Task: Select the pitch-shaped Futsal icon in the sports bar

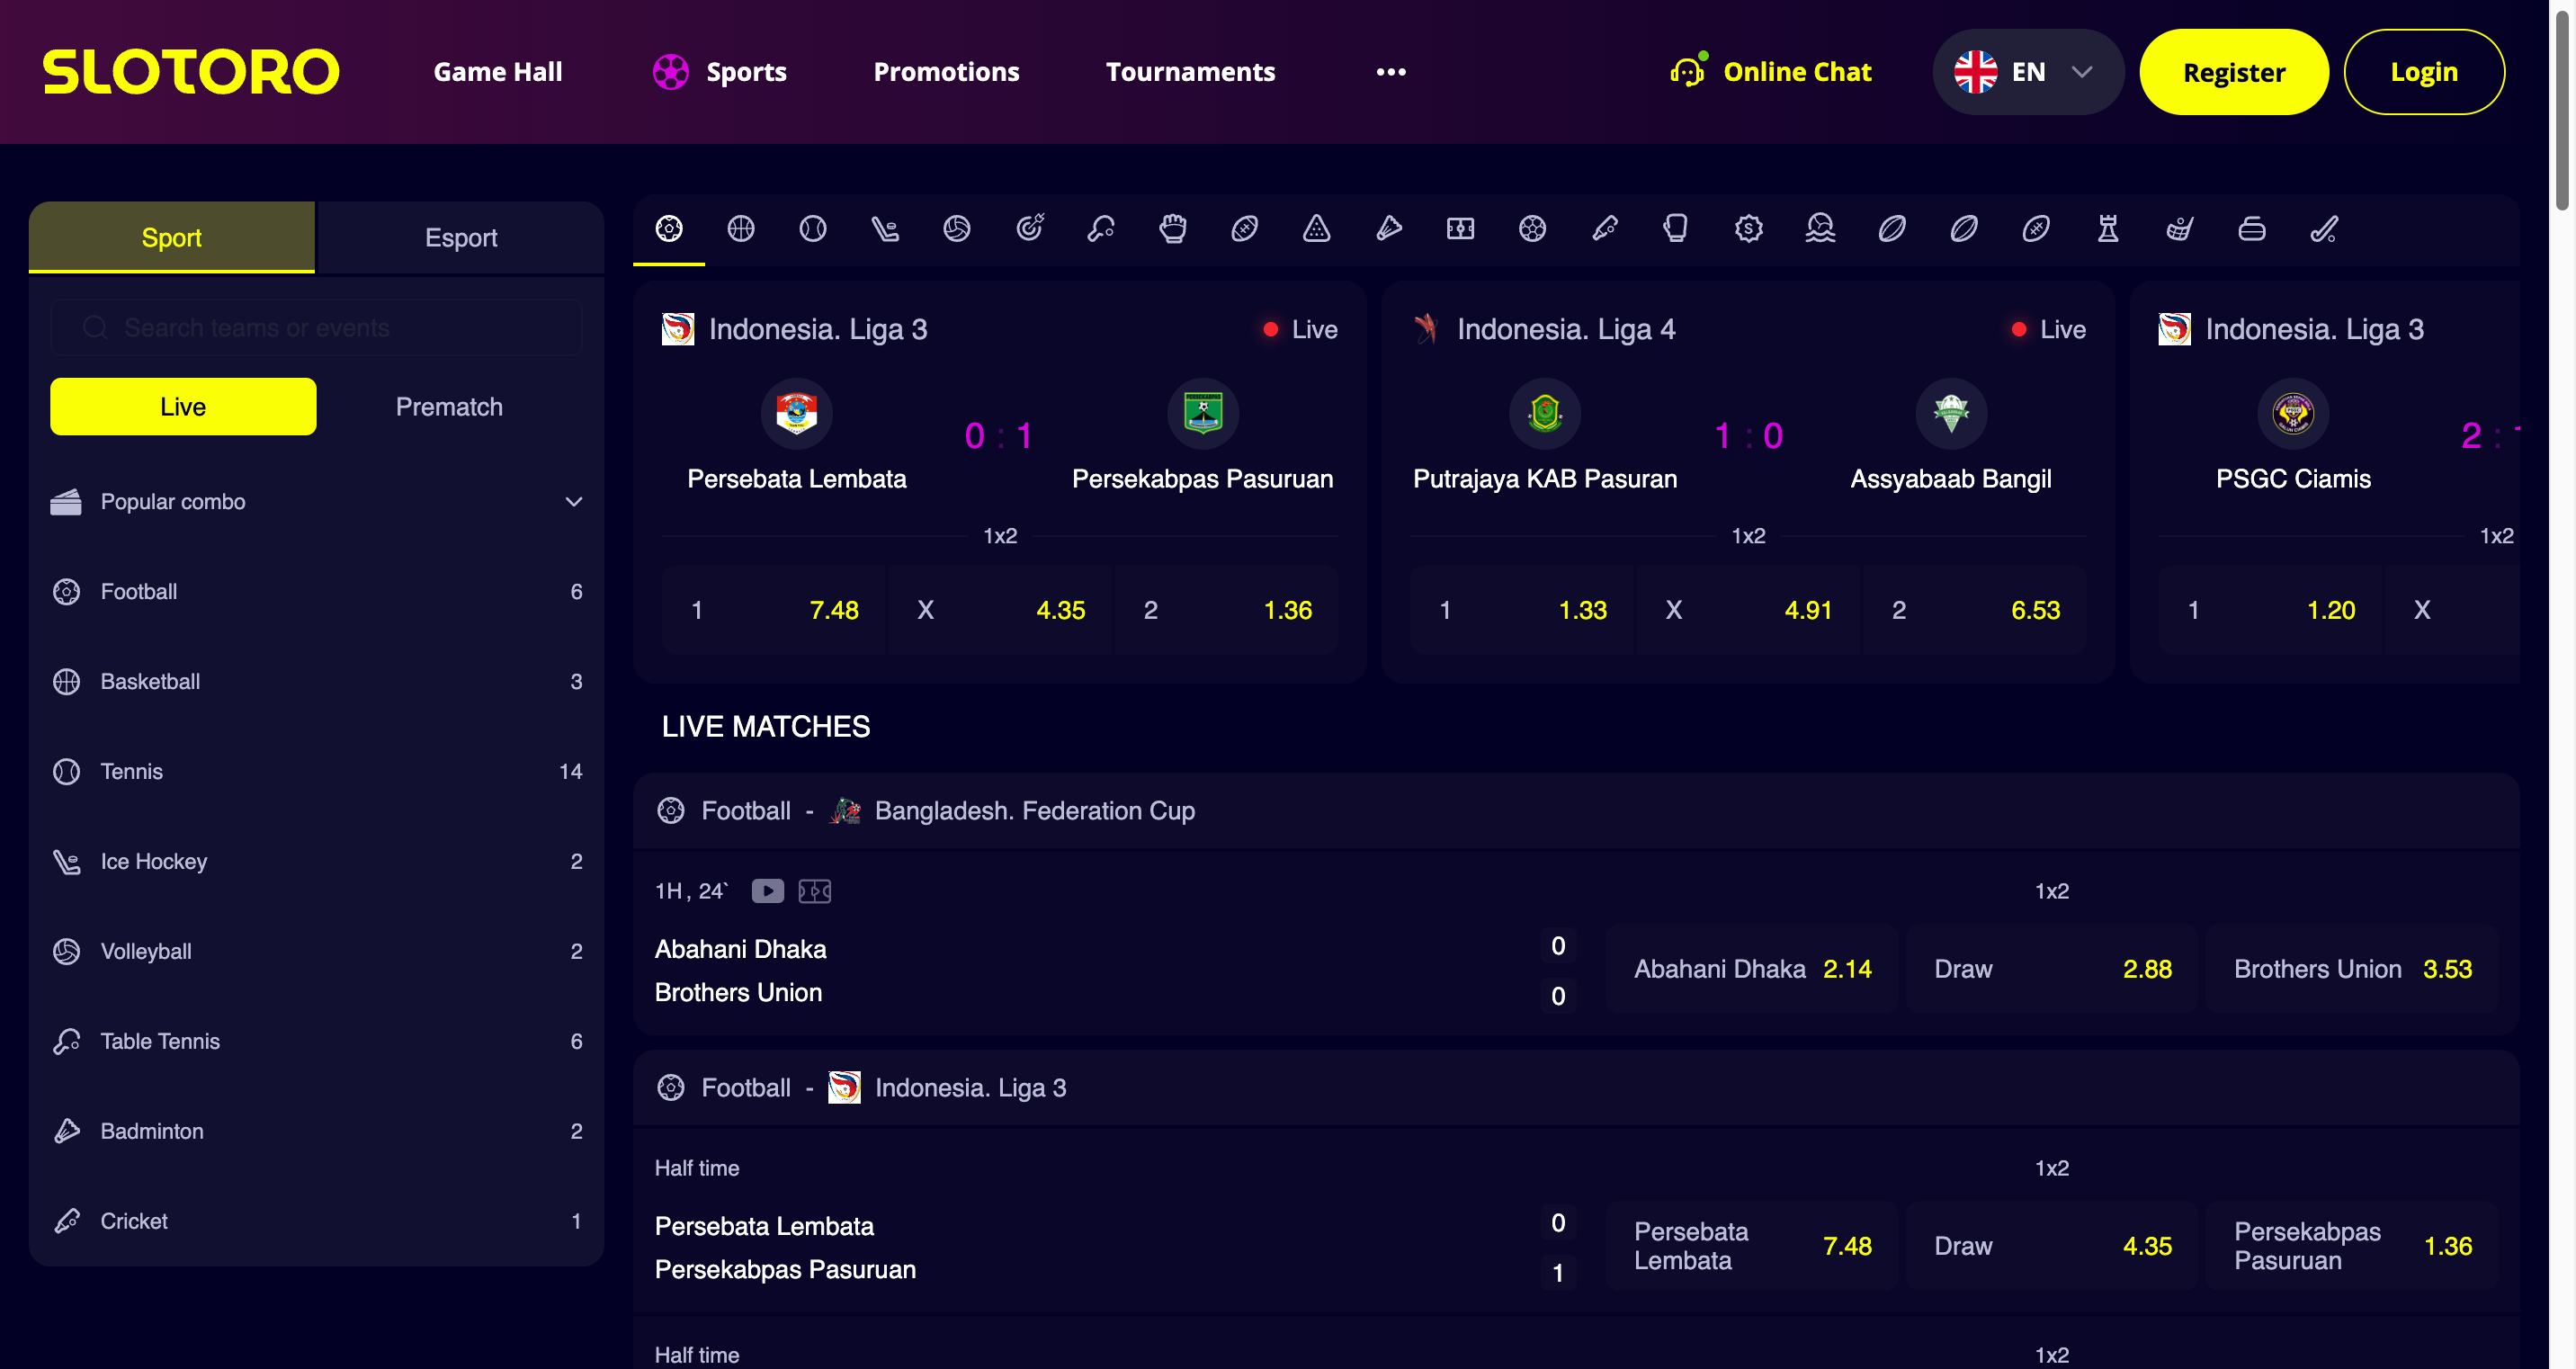Action: [1461, 229]
